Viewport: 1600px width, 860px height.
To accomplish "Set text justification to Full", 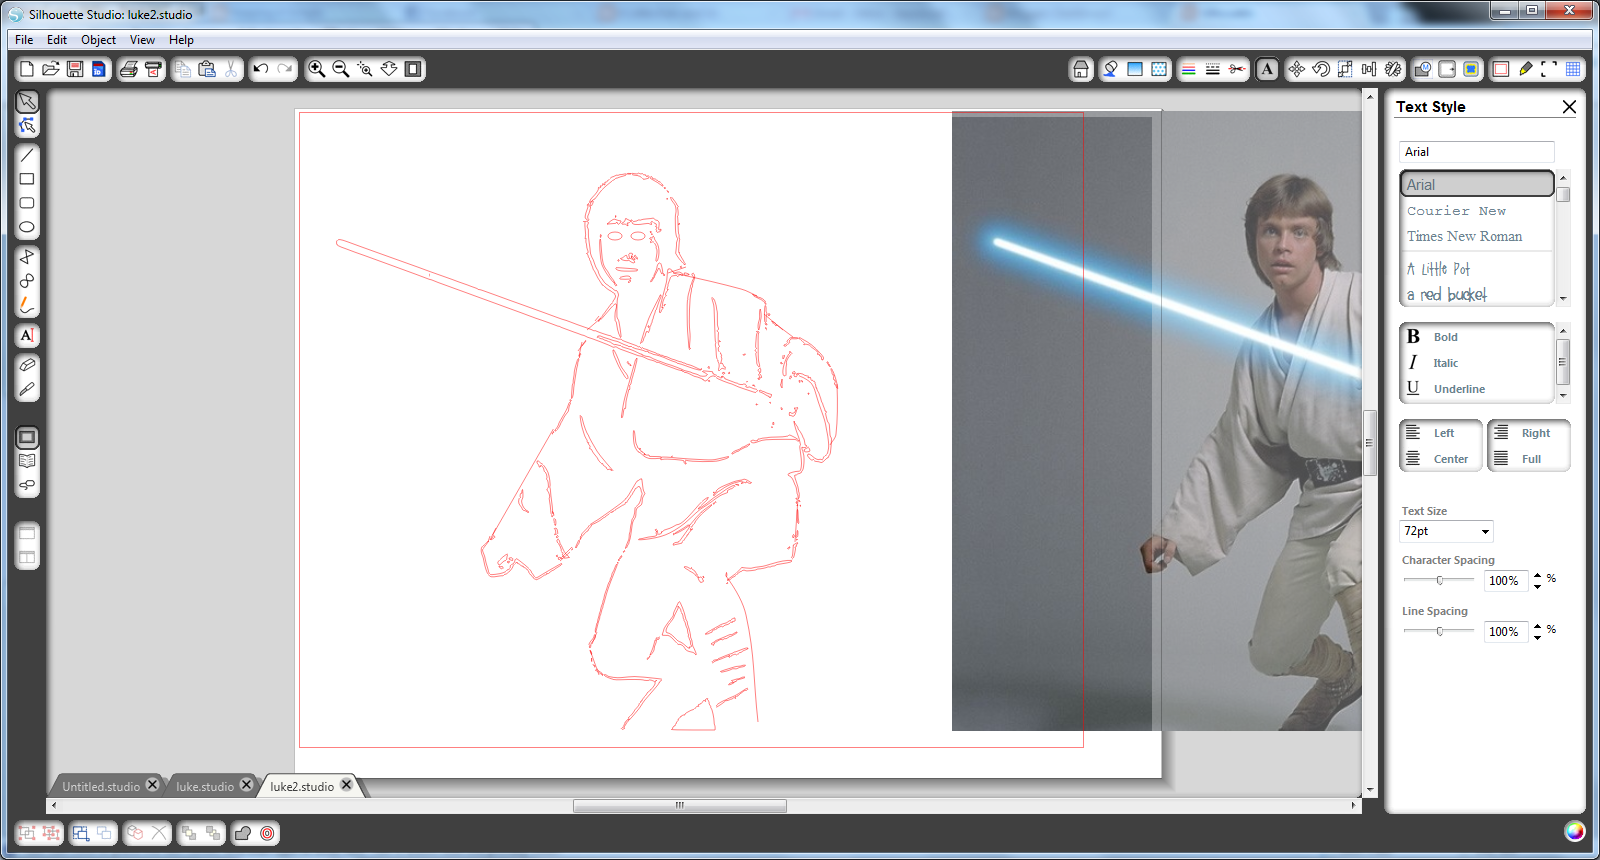I will coord(1529,459).
